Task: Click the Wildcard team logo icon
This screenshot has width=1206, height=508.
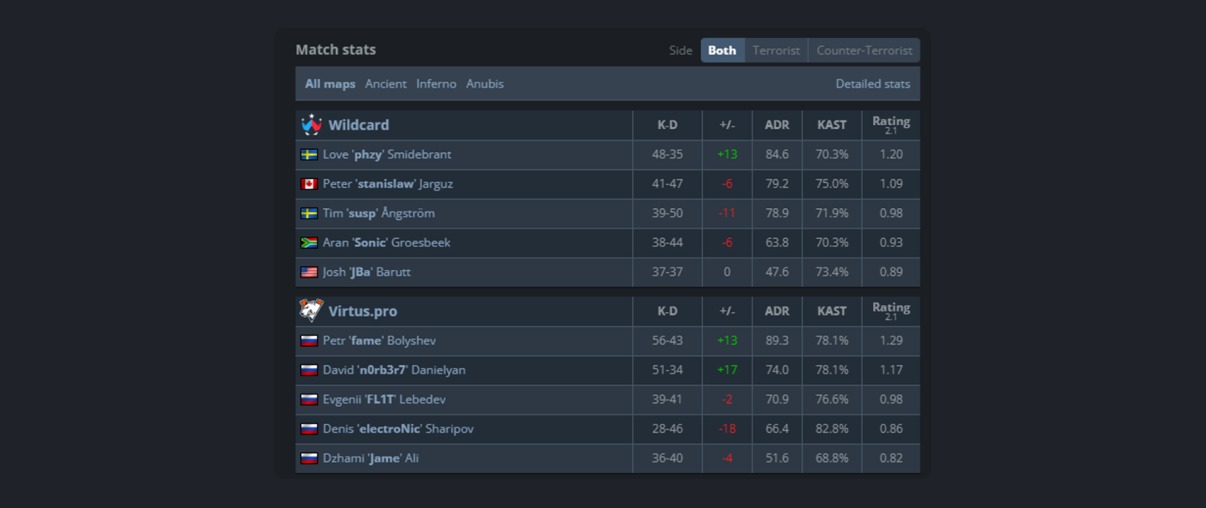Action: click(311, 124)
